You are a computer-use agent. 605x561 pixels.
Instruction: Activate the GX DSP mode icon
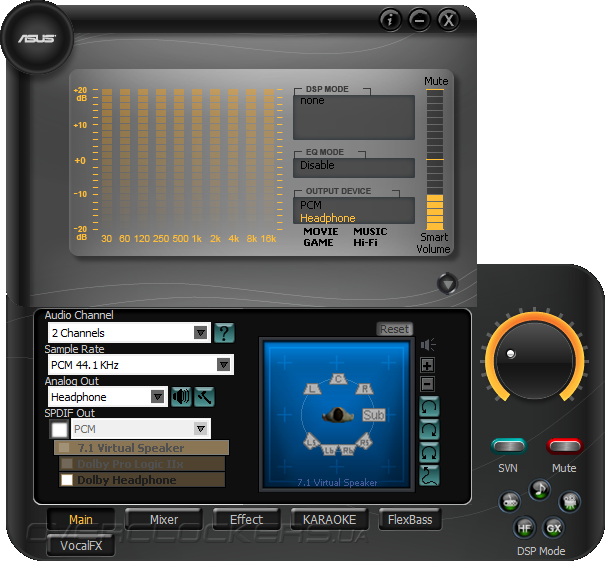pyautogui.click(x=554, y=528)
